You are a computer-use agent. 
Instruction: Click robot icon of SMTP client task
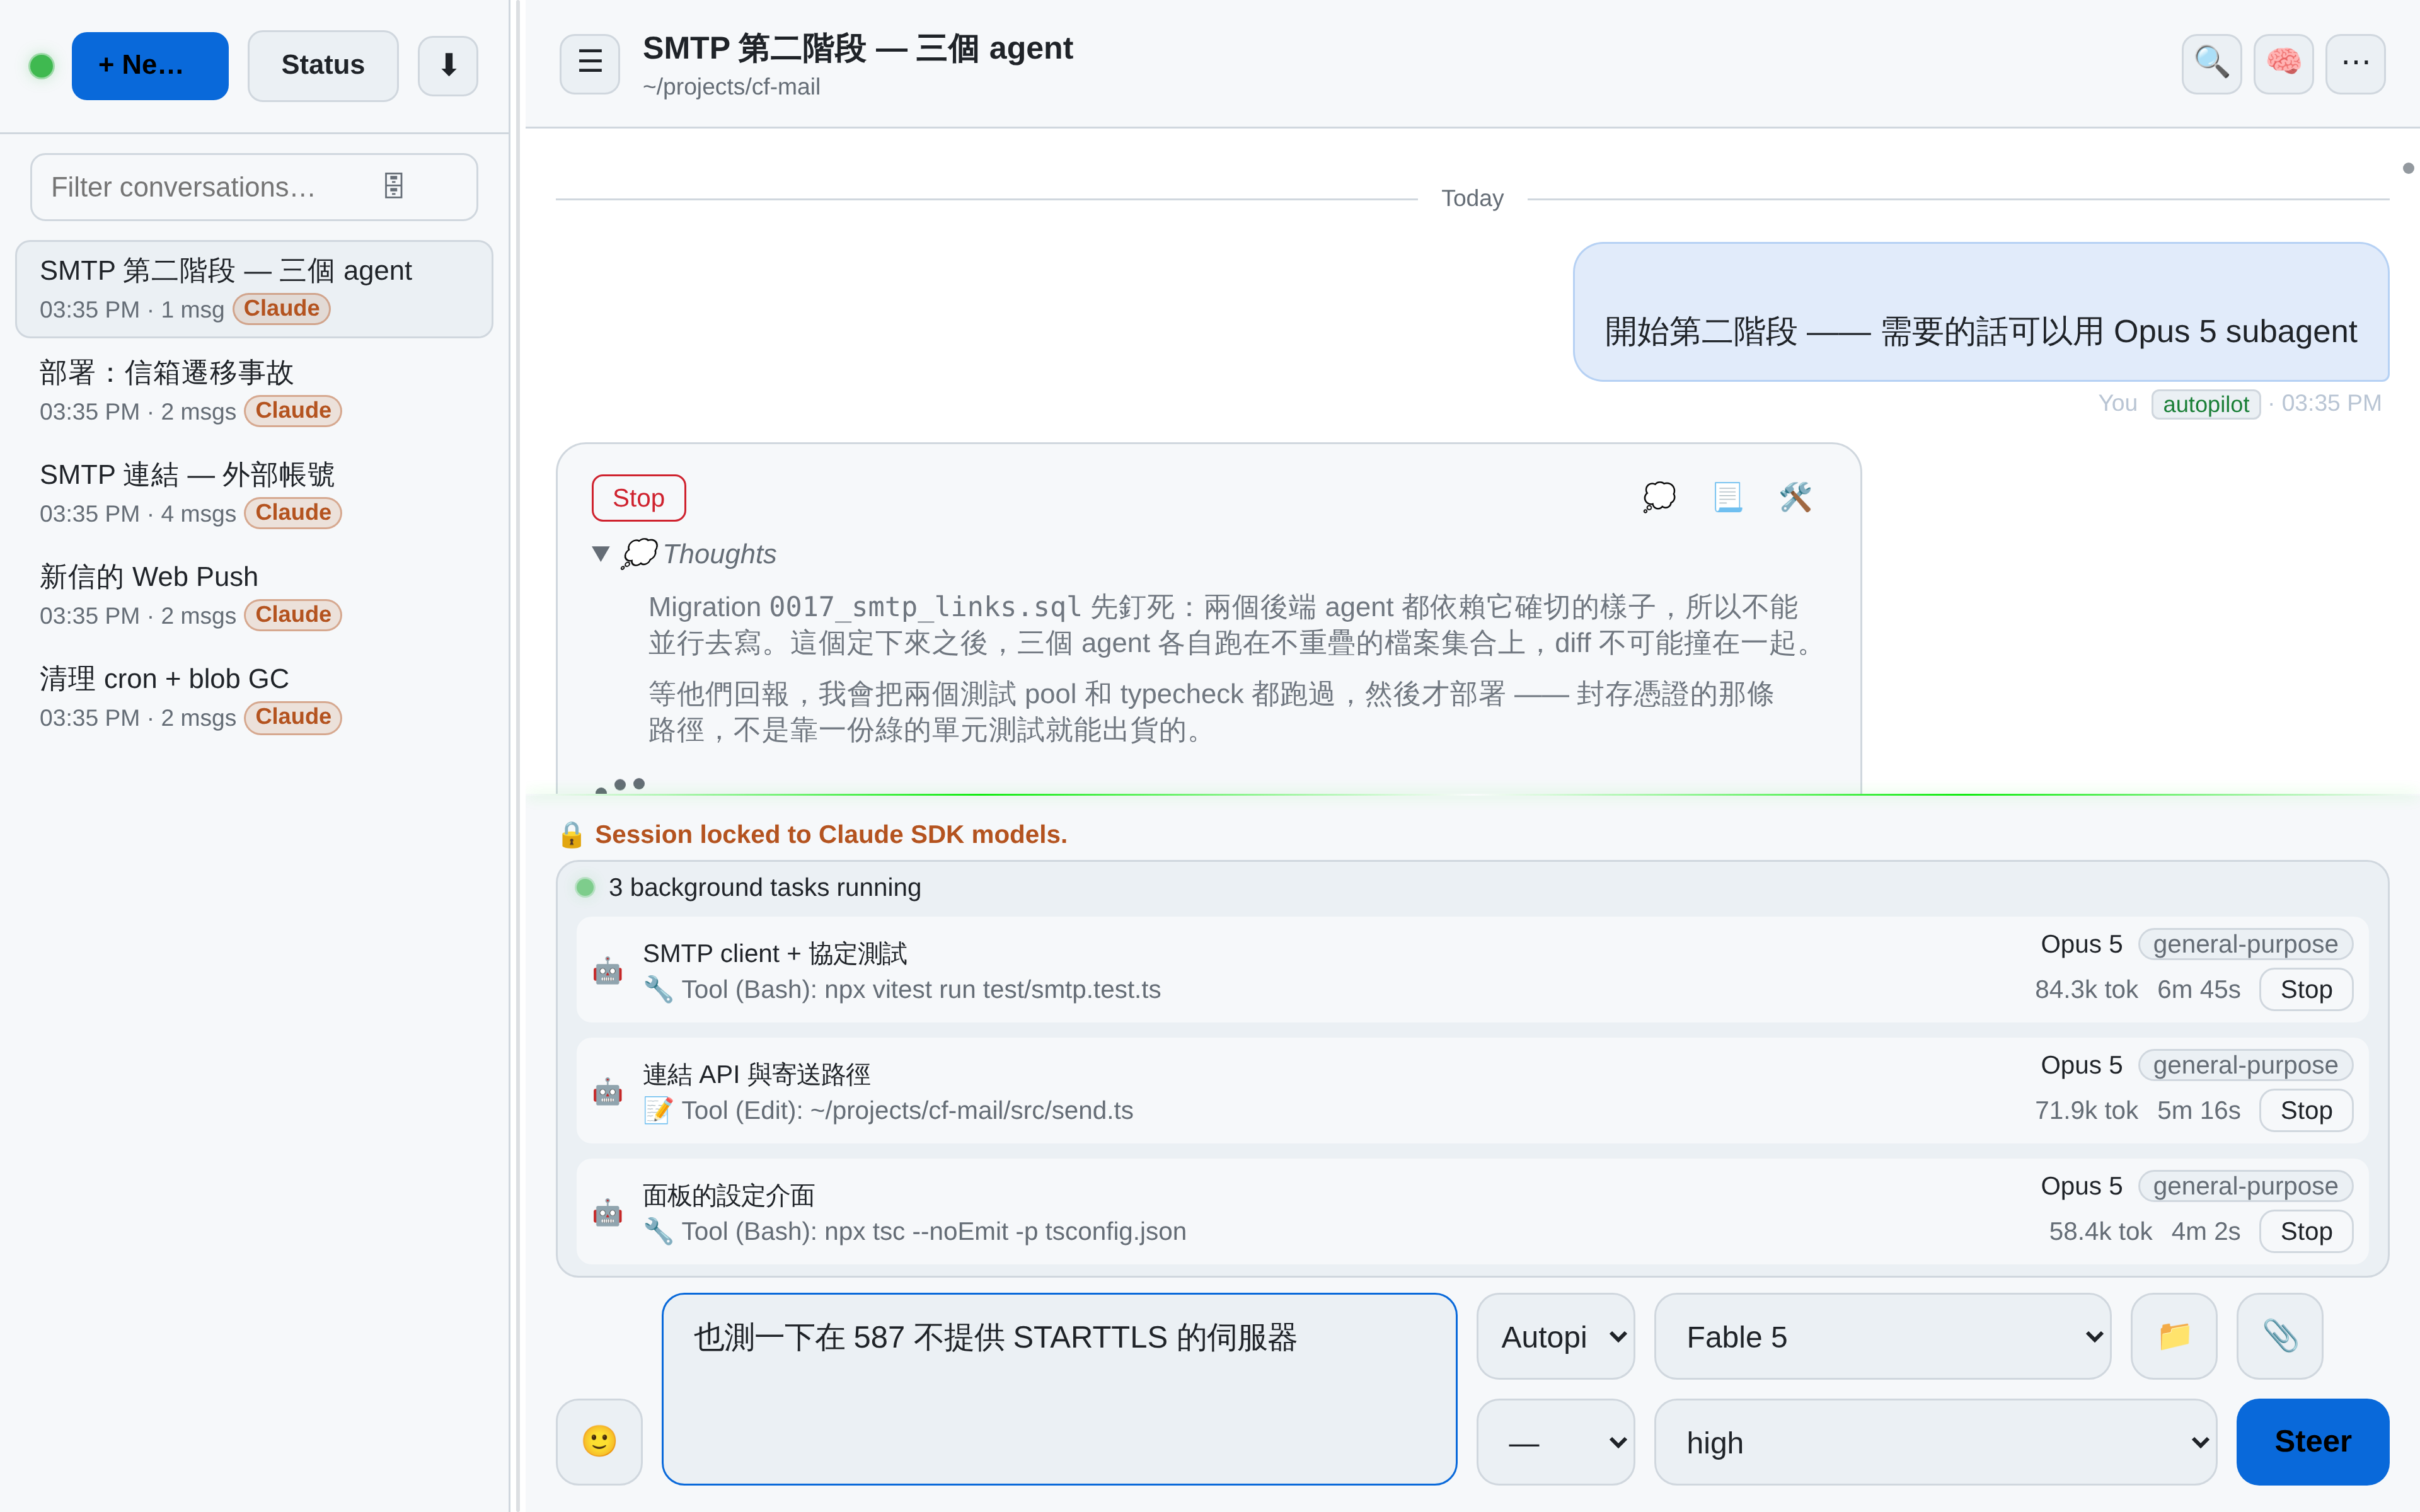pos(607,971)
